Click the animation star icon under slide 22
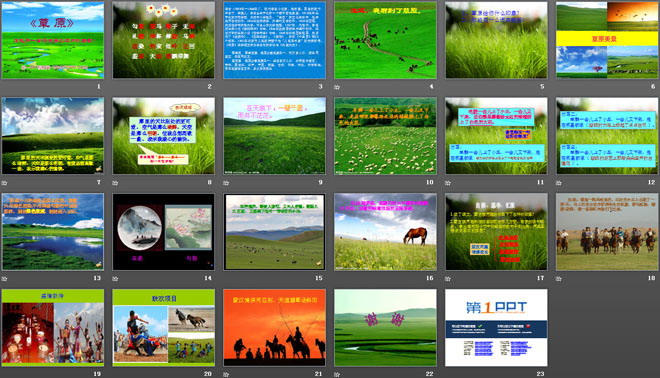The width and height of the screenshot is (660, 378). [337, 374]
